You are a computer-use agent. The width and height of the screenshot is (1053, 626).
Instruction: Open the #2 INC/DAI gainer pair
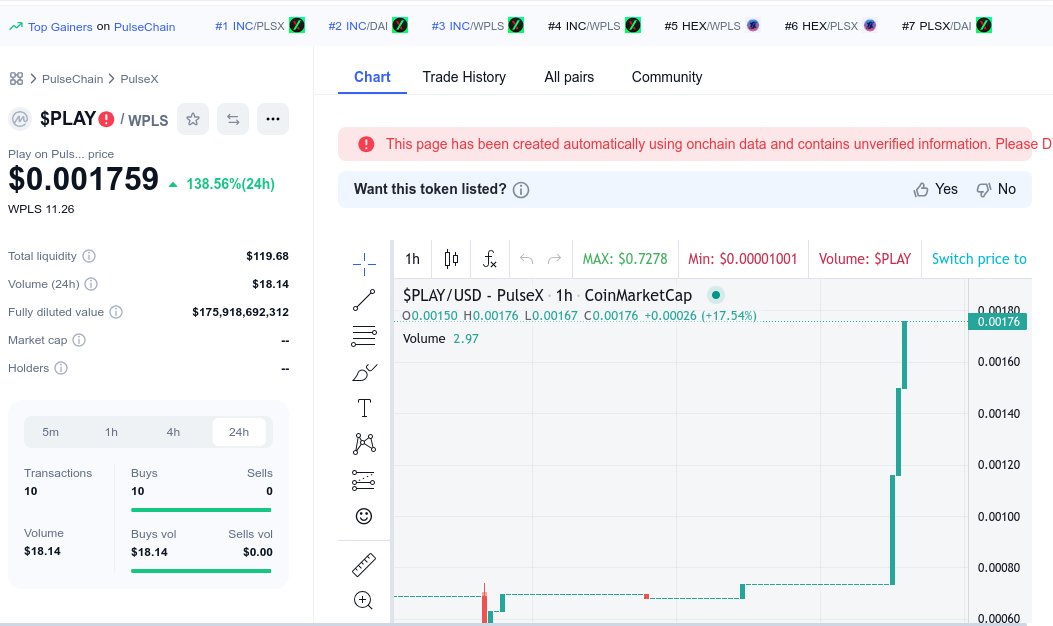[x=368, y=26]
